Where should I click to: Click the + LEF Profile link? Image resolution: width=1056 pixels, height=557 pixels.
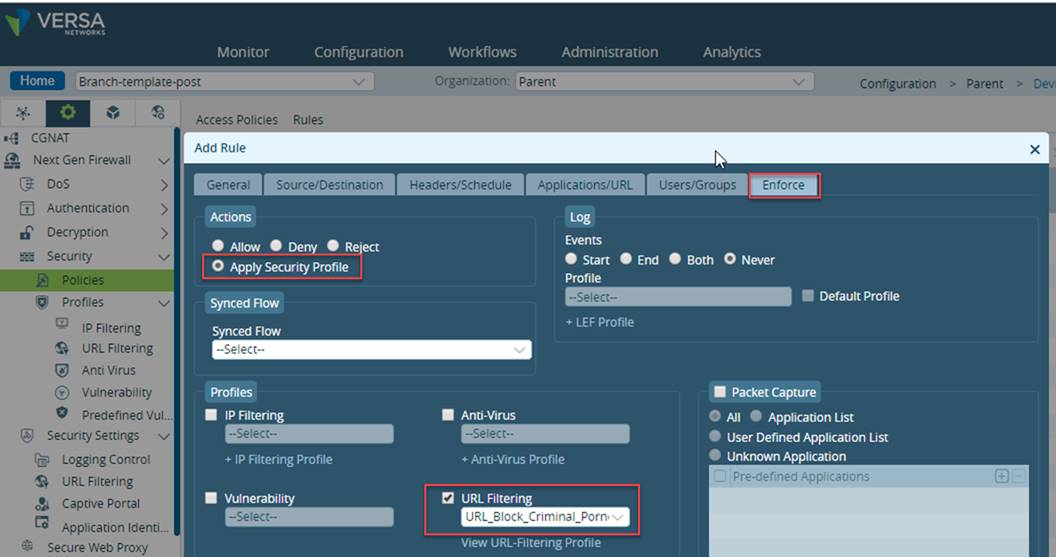(599, 322)
